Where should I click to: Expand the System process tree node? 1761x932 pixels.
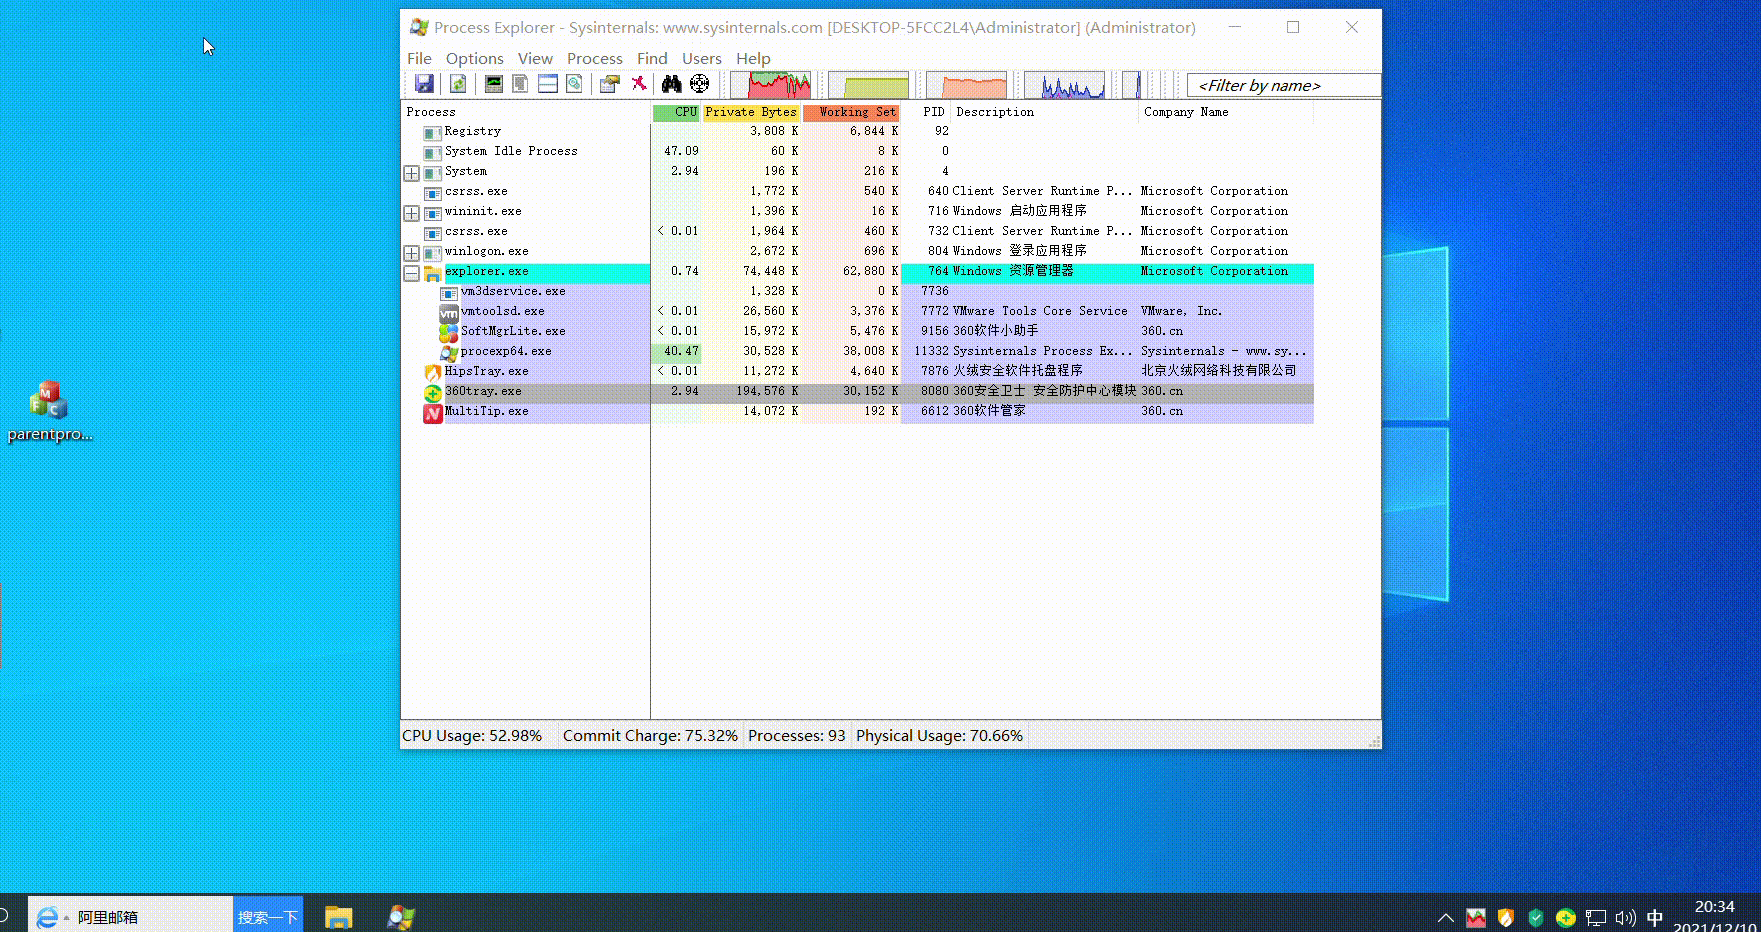click(411, 173)
